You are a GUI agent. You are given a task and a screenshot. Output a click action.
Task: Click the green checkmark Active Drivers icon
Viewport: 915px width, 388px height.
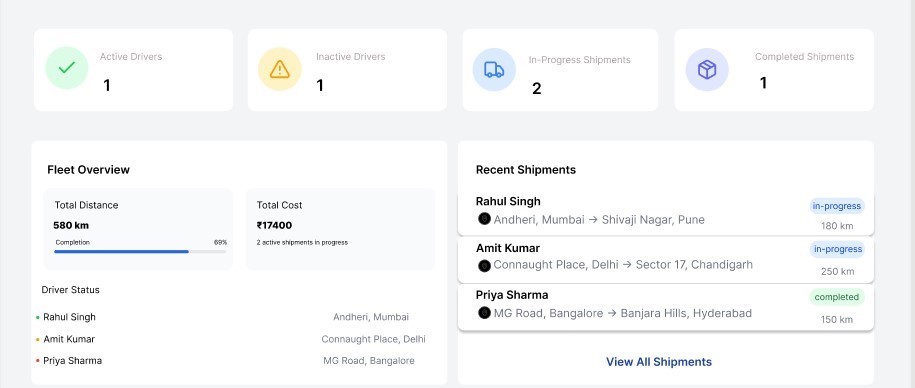[67, 68]
